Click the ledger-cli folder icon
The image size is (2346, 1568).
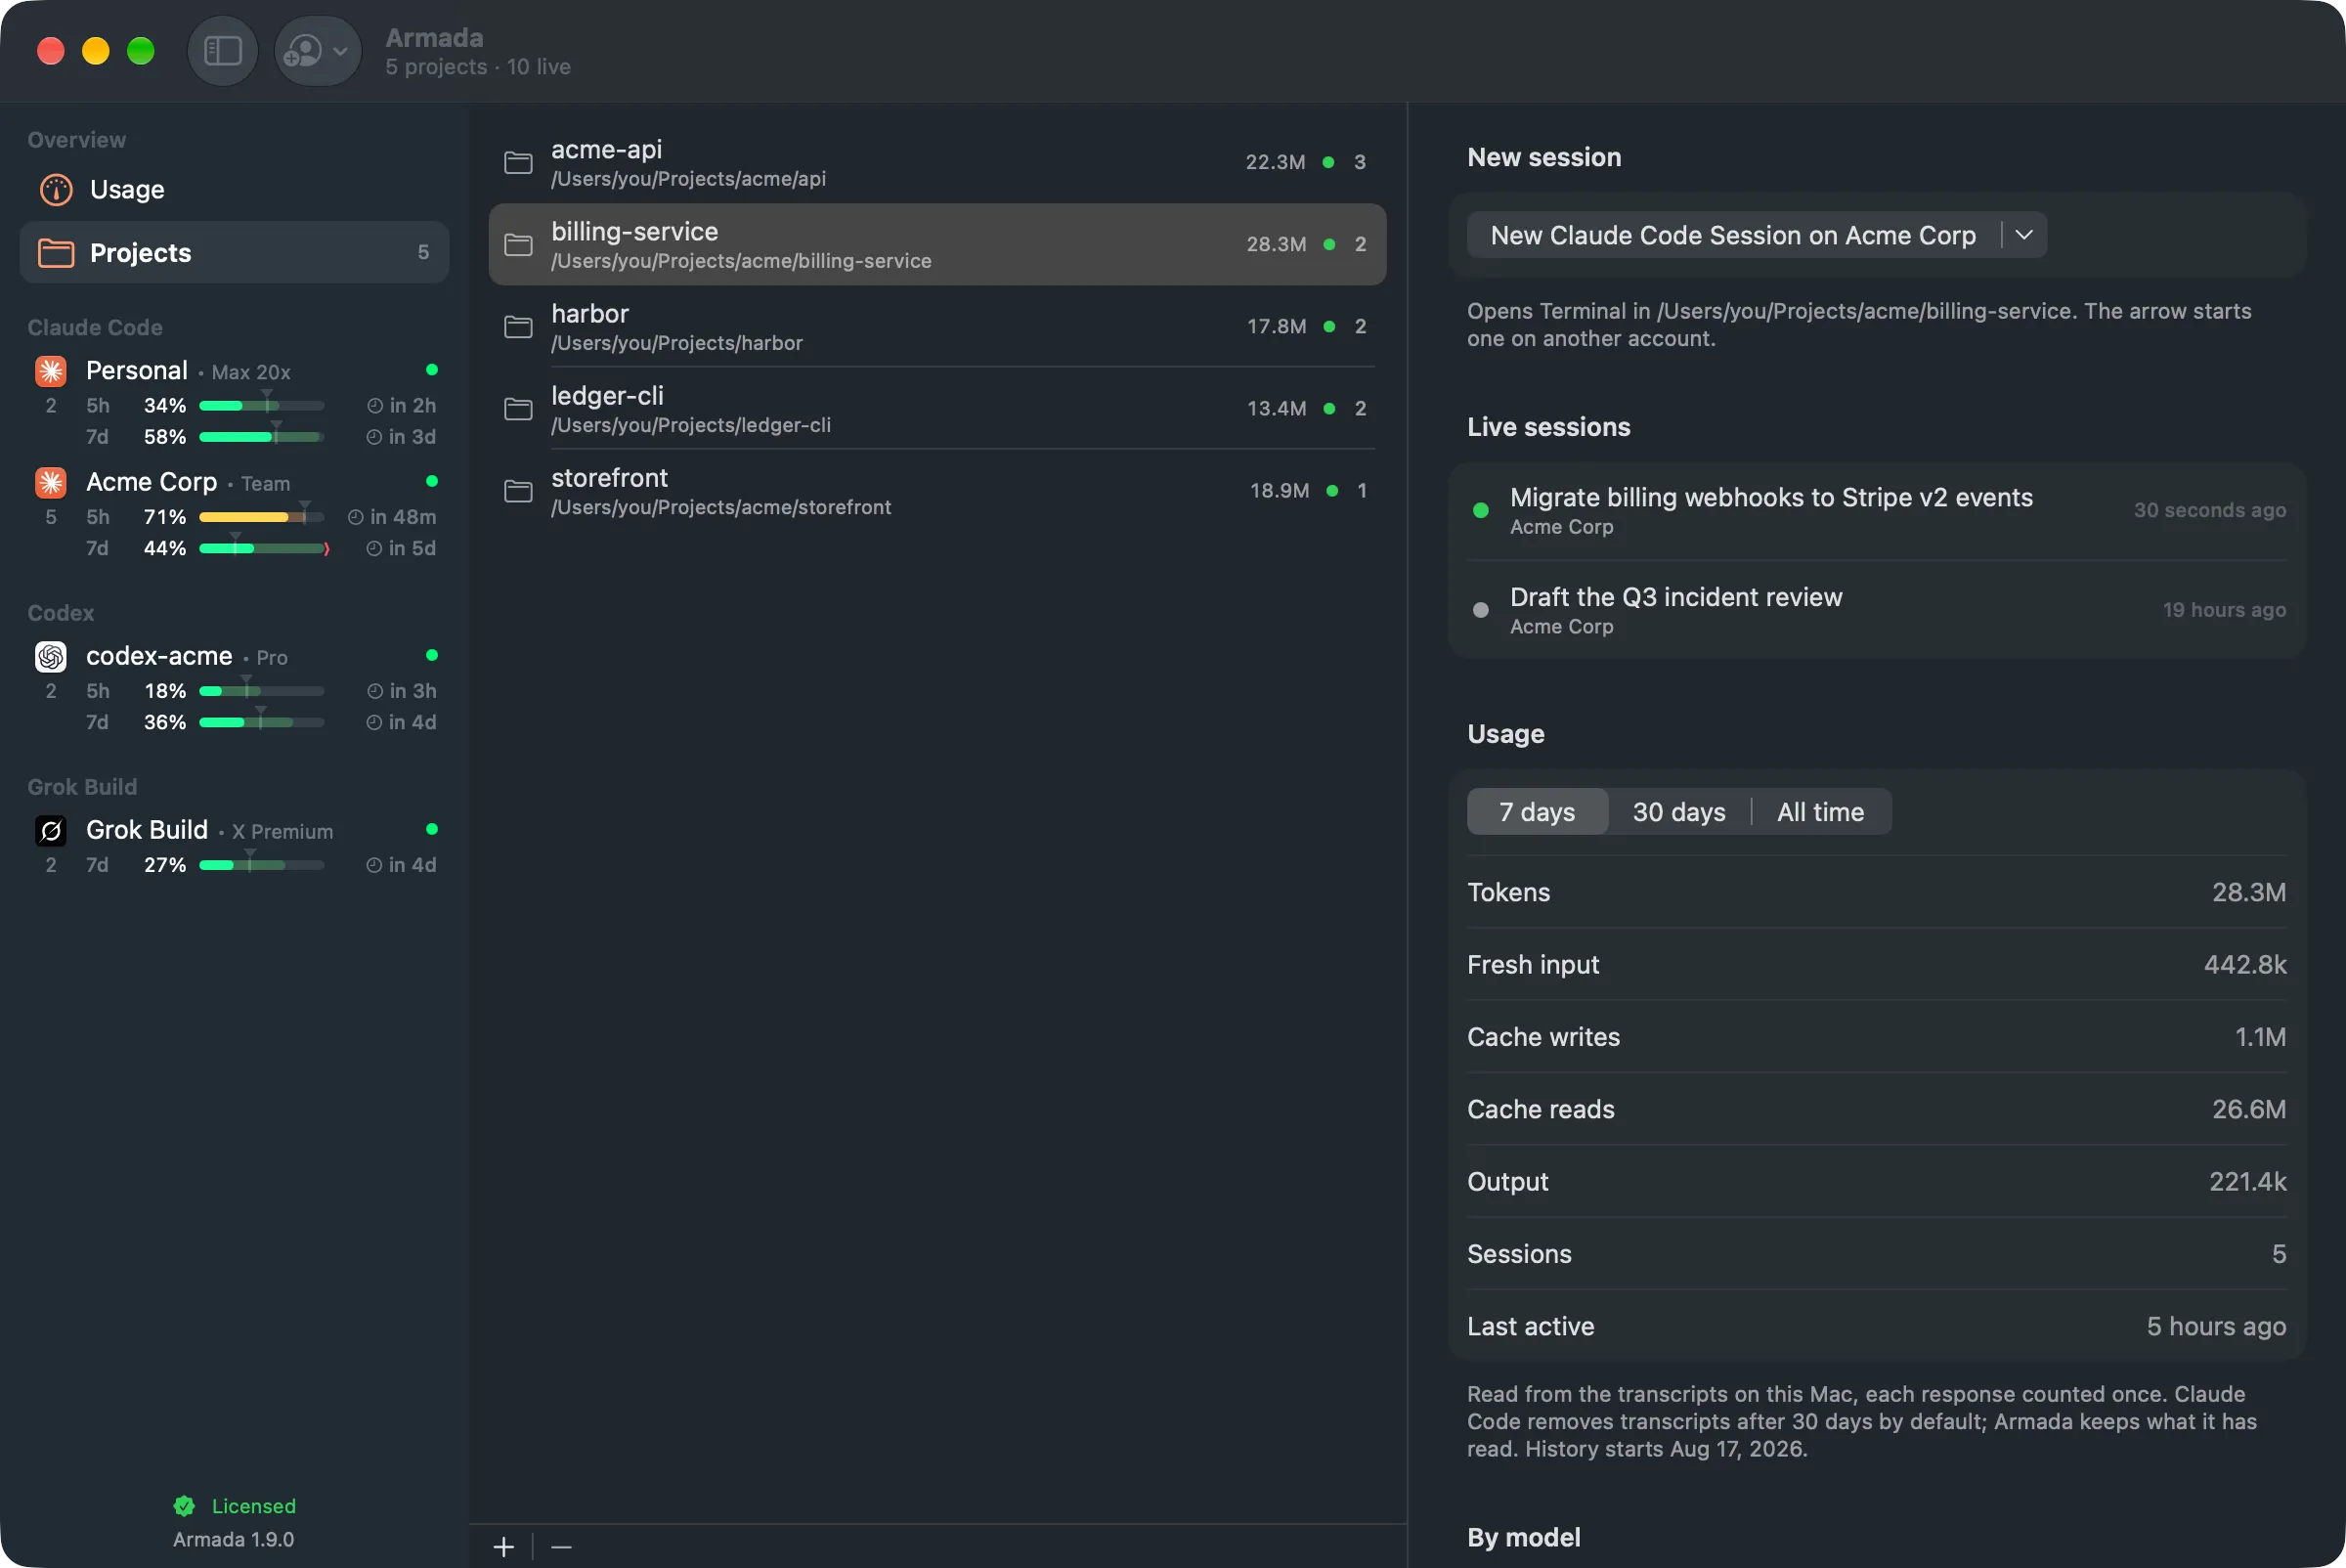tap(518, 408)
